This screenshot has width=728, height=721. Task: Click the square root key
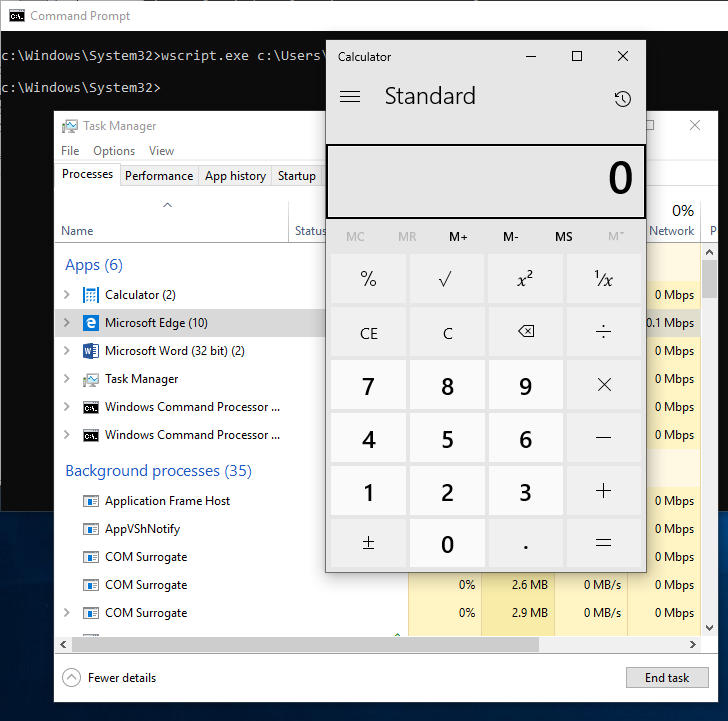pos(447,279)
